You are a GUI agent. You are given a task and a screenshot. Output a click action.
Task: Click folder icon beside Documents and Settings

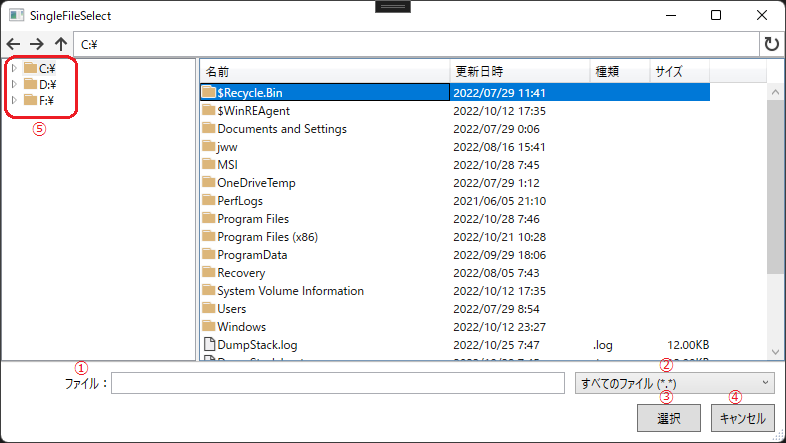[x=209, y=128]
